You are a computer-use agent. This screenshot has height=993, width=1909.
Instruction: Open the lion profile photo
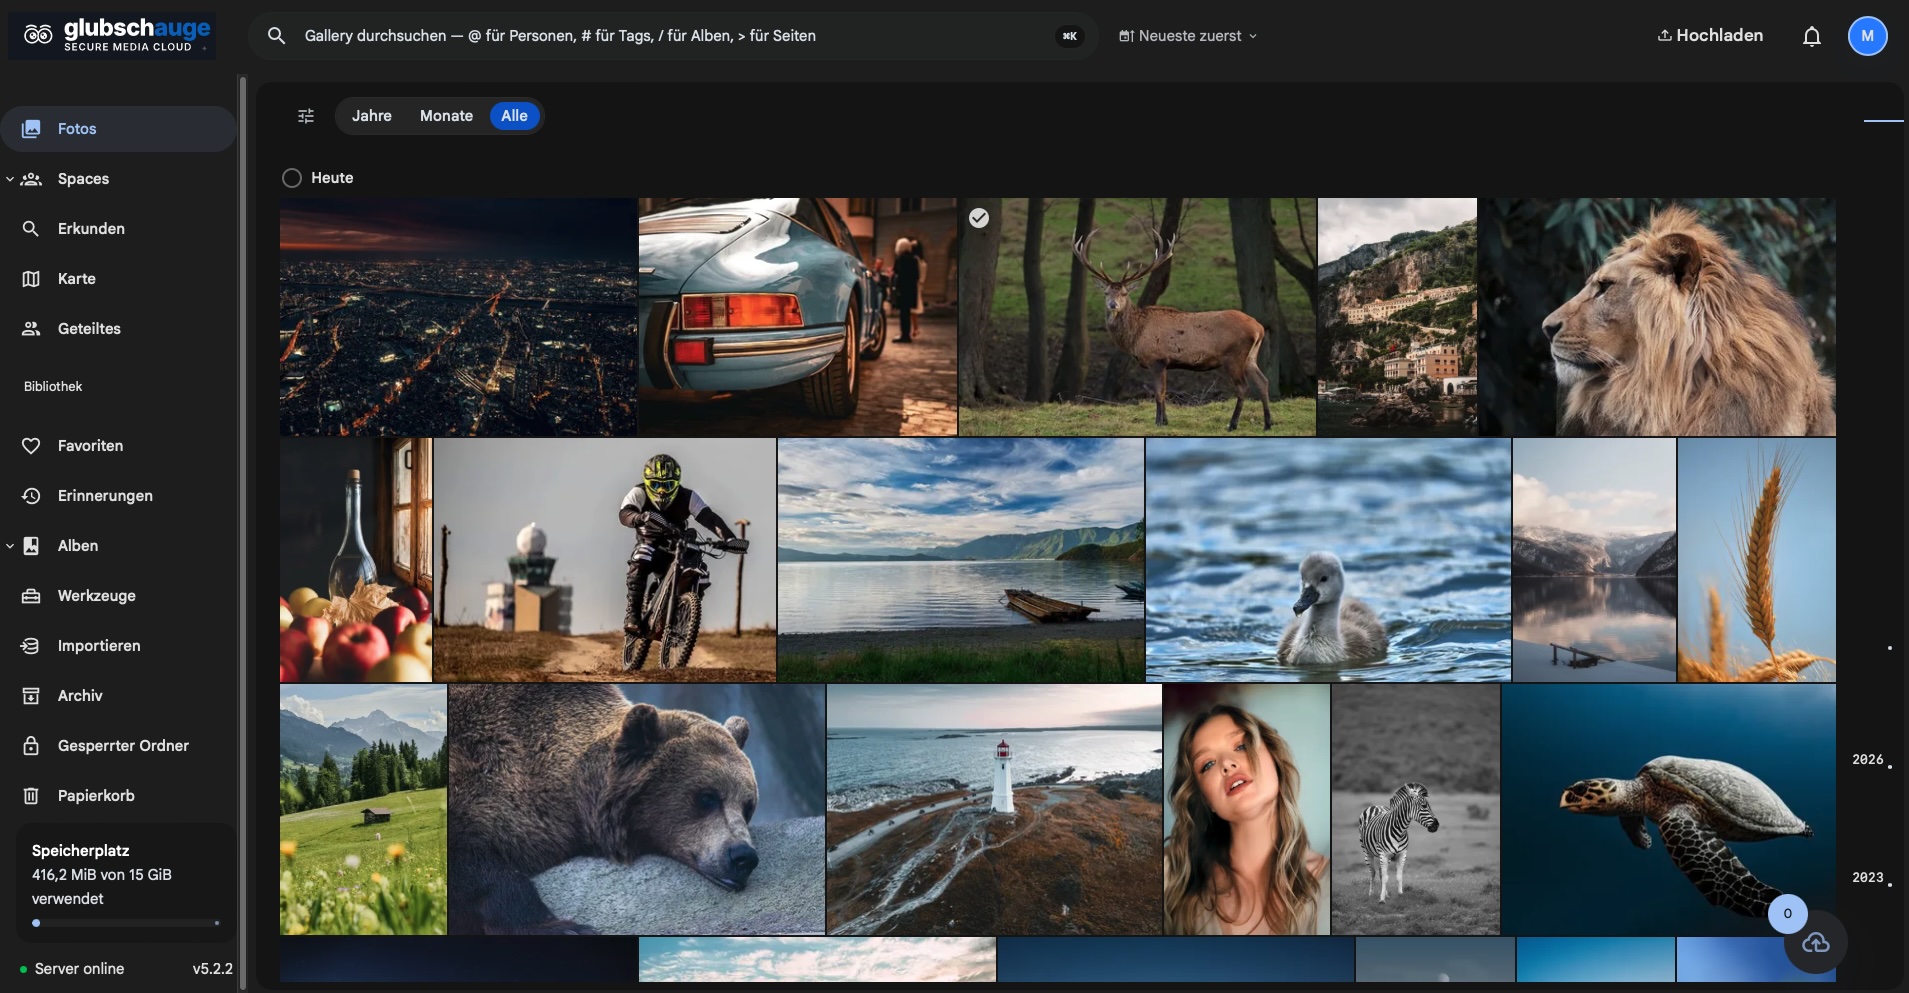click(1657, 317)
